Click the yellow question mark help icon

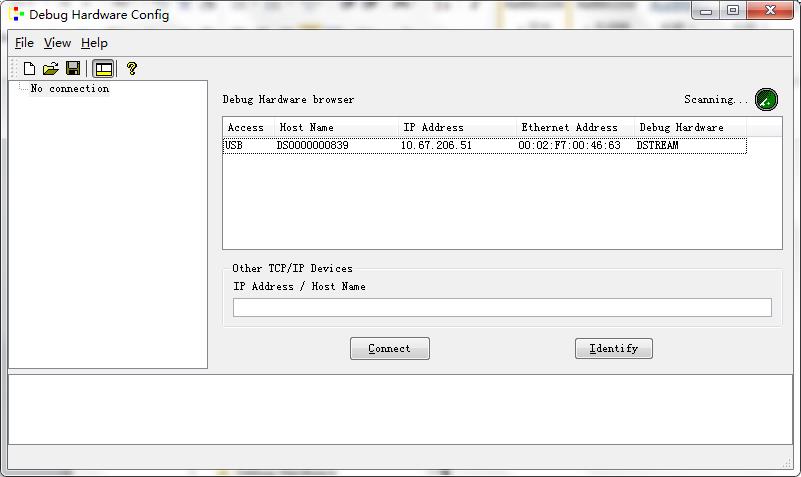pyautogui.click(x=131, y=68)
